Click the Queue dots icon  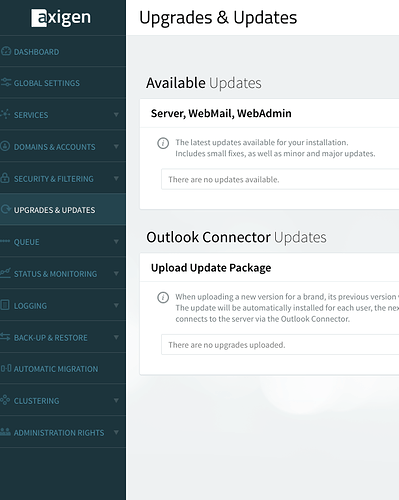pos(5,241)
